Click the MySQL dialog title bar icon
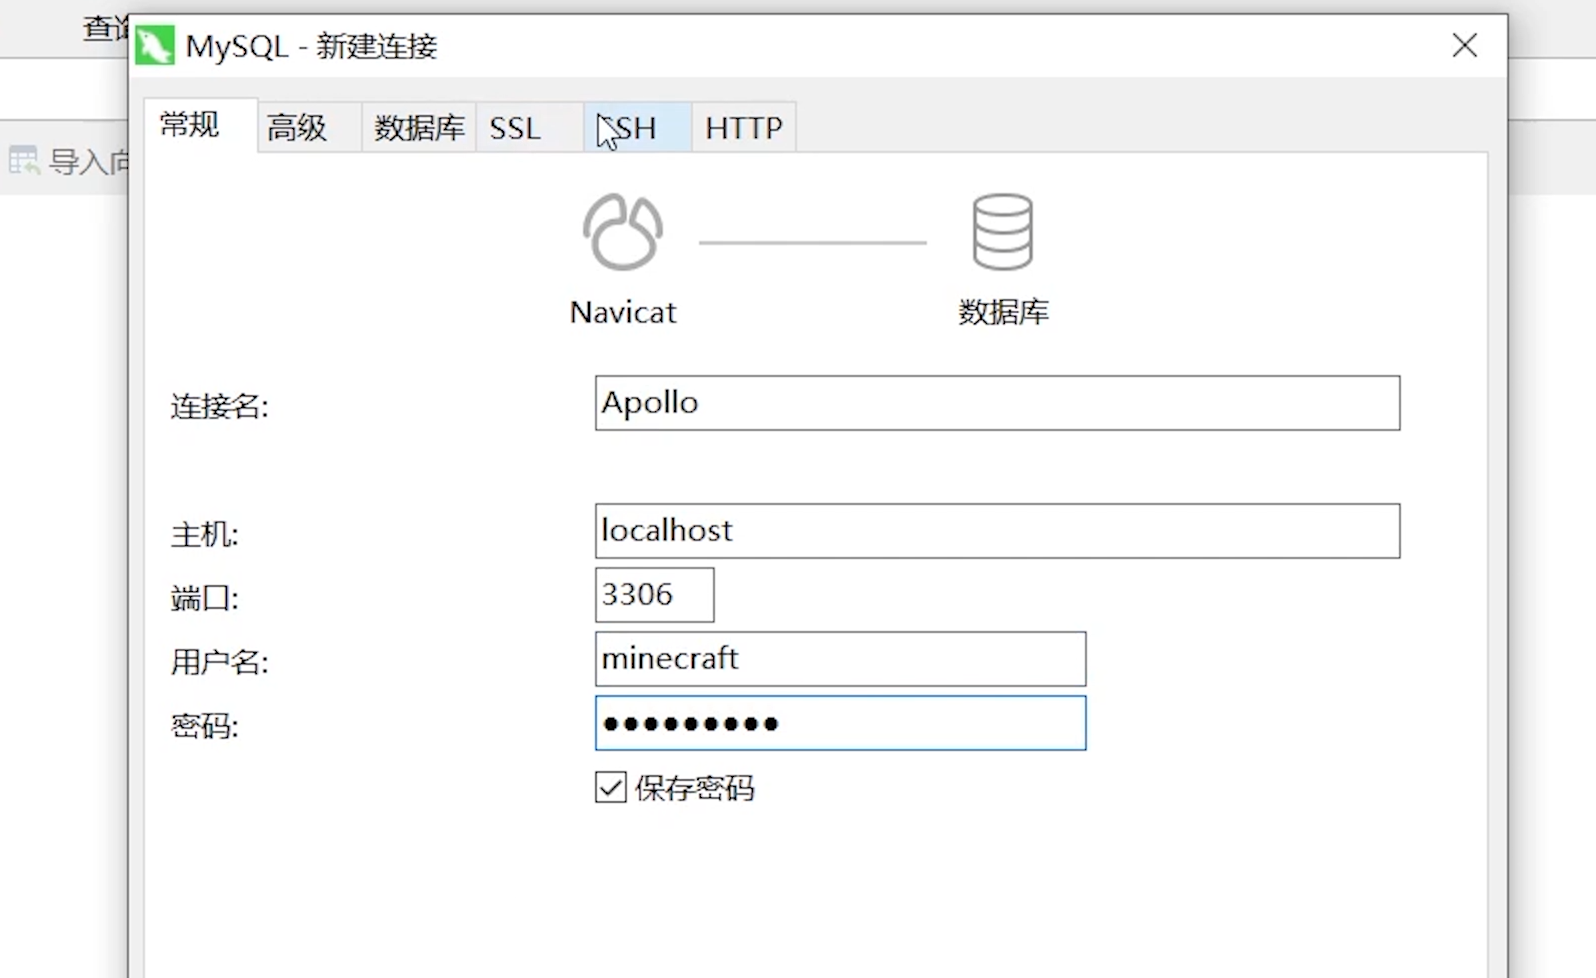Image resolution: width=1596 pixels, height=978 pixels. tap(155, 46)
